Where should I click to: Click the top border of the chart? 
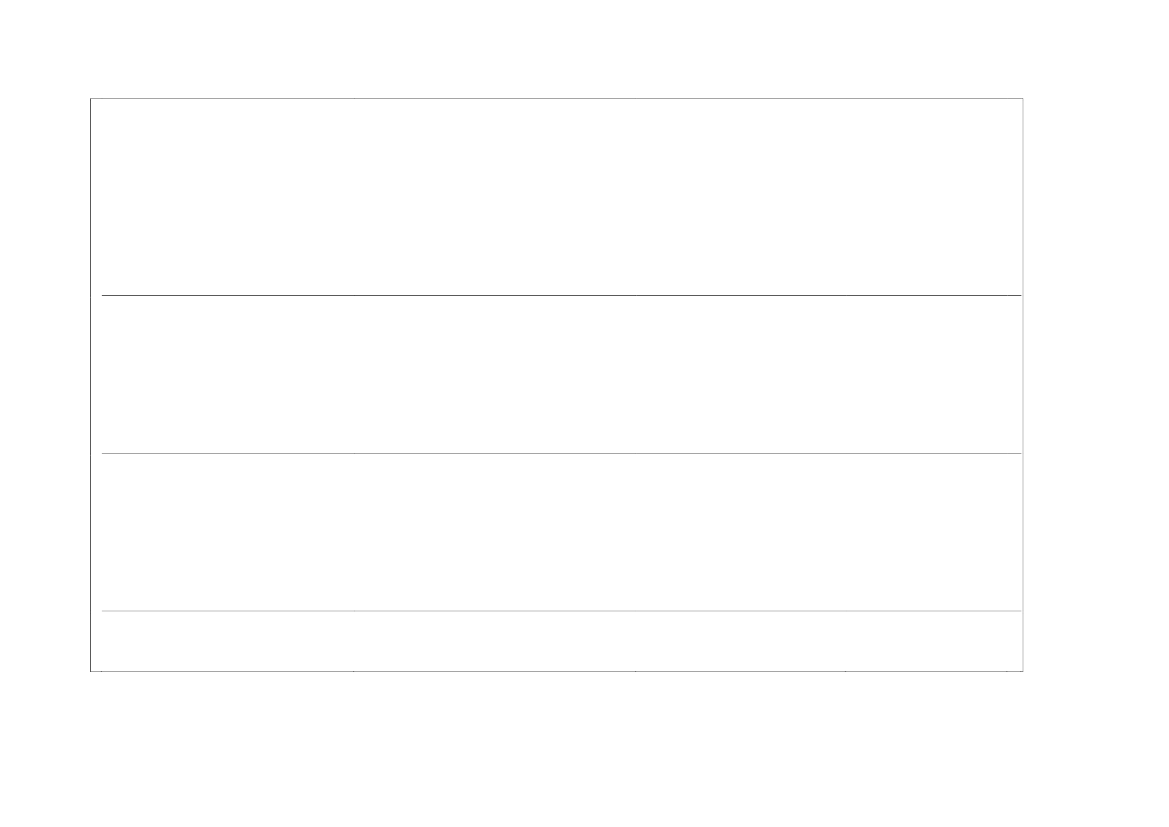coord(557,98)
